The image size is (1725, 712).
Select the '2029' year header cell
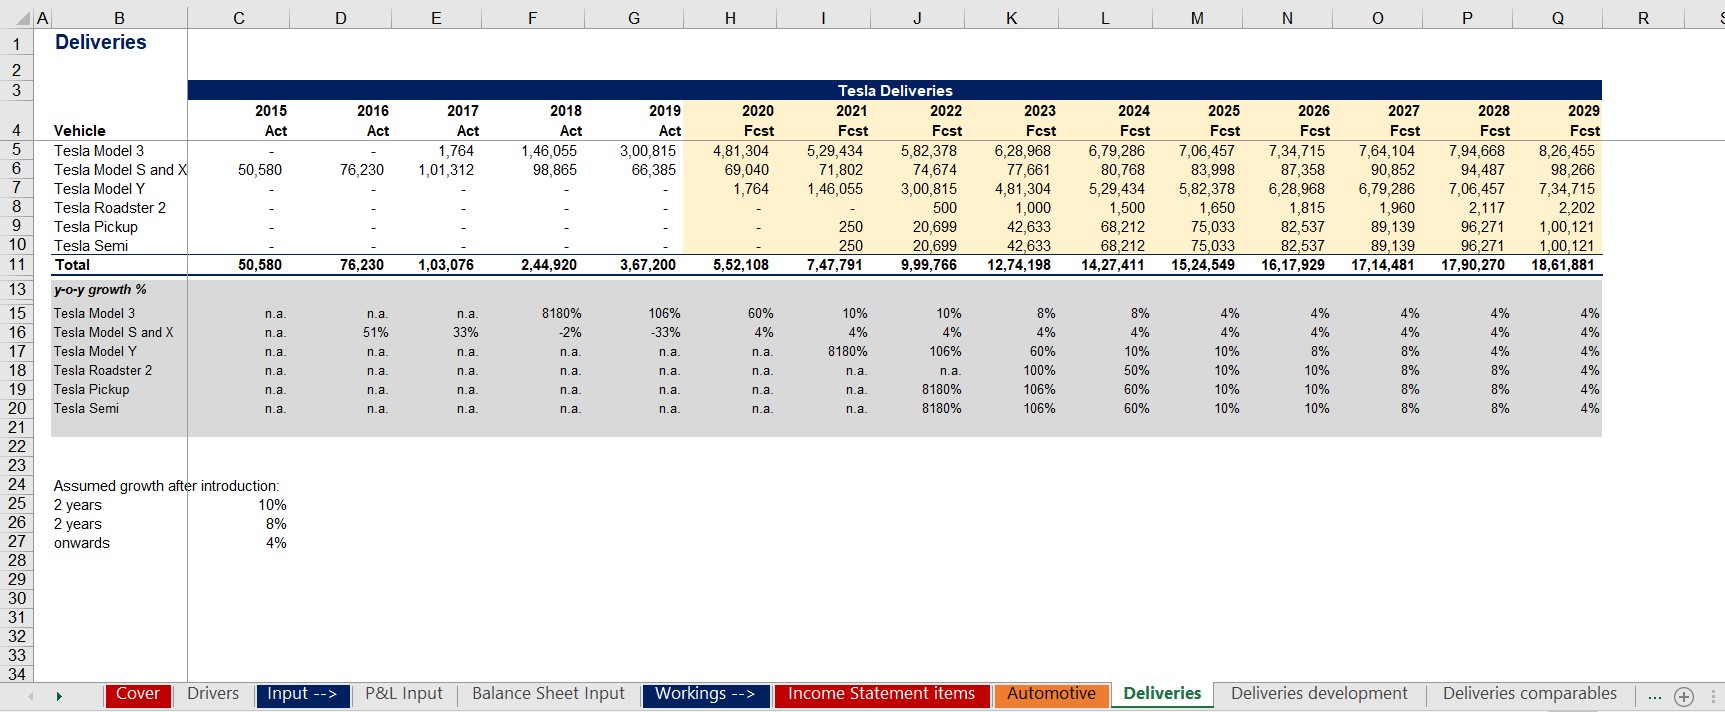click(x=1583, y=111)
